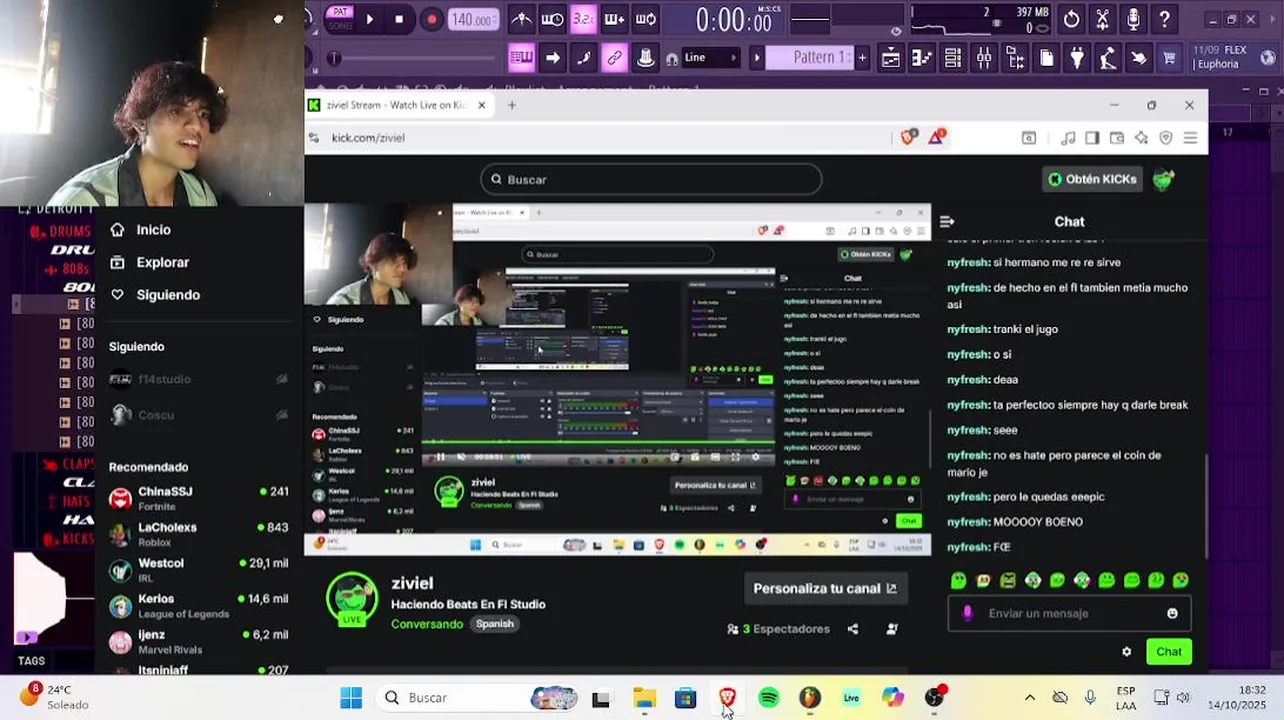Open recommended channel Kerios
The image size is (1284, 720).
(198, 606)
